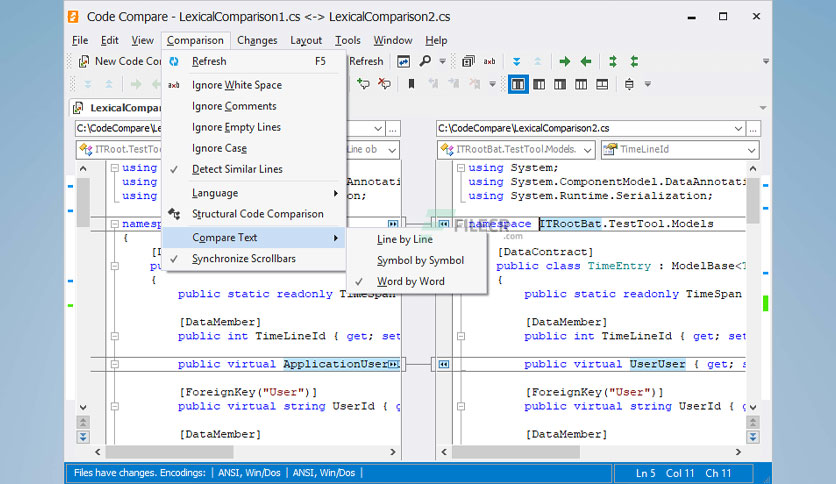Click Structural Code Comparison menu icon

pyautogui.click(x=174, y=214)
